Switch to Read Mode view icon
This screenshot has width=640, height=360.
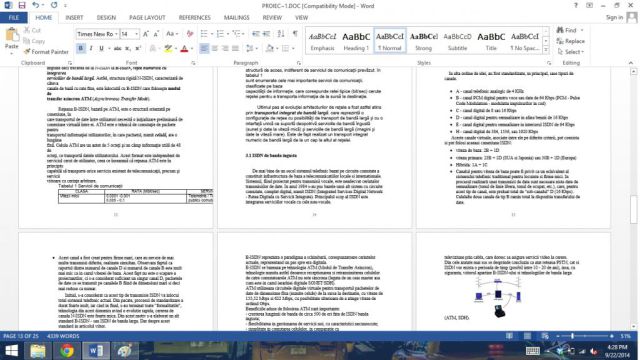pyautogui.click(x=509, y=336)
